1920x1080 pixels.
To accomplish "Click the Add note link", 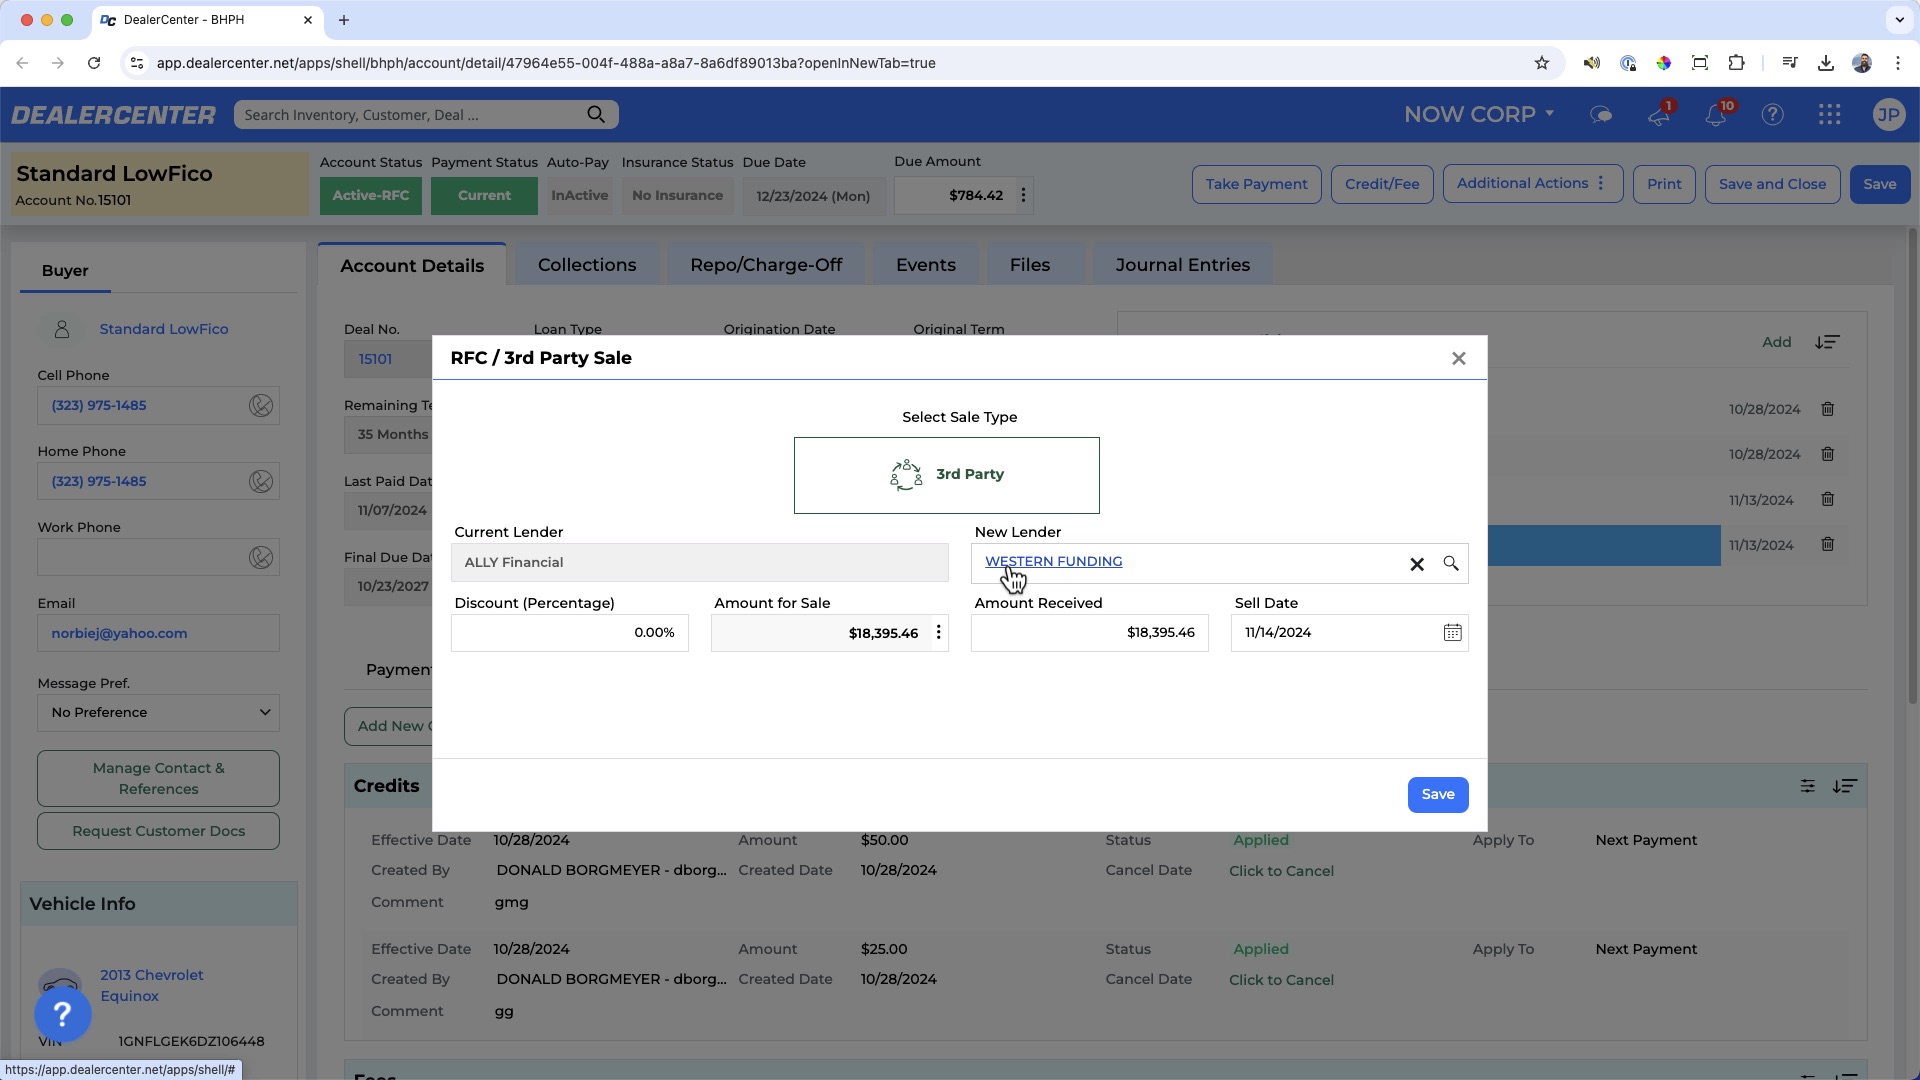I will coord(1776,342).
